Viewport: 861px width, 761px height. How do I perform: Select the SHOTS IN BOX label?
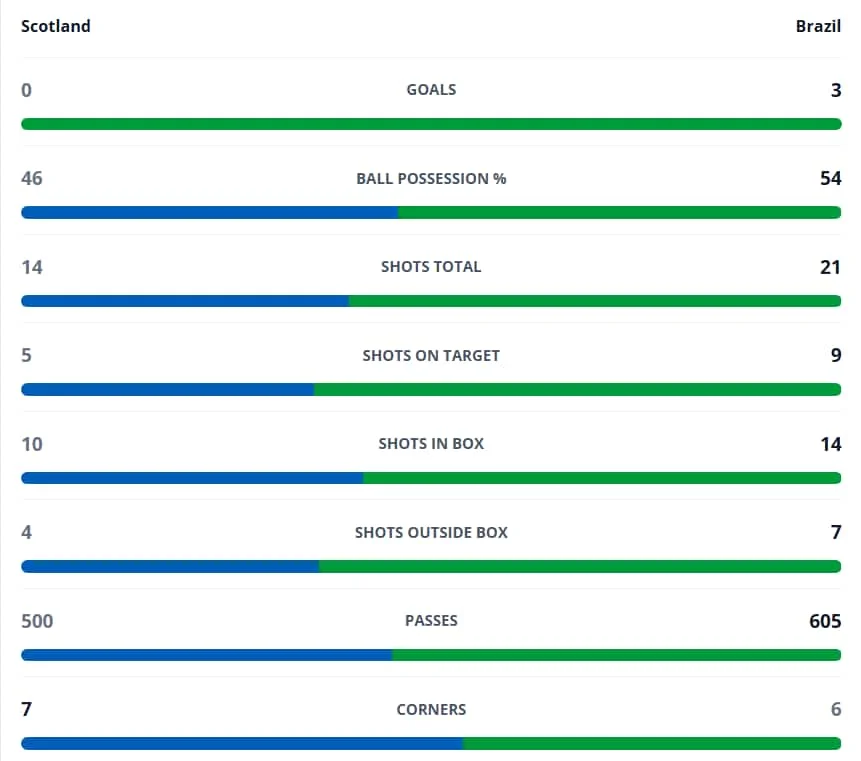click(431, 444)
